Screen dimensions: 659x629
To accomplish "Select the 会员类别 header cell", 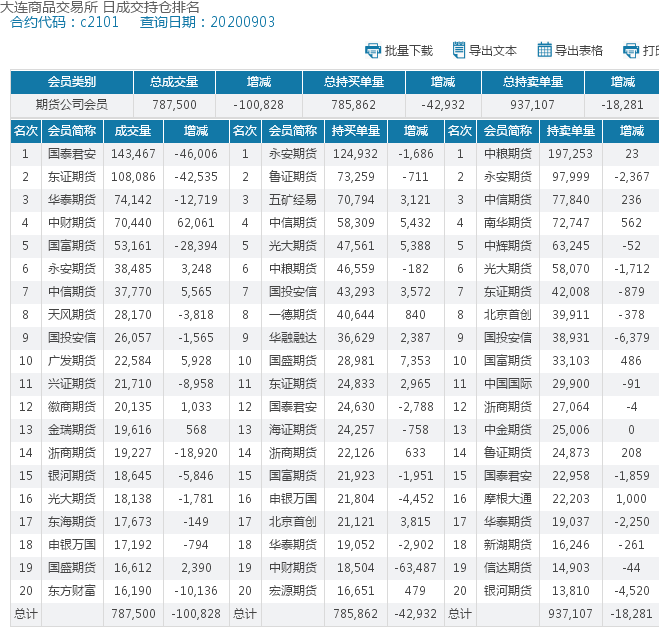I will coord(72,82).
